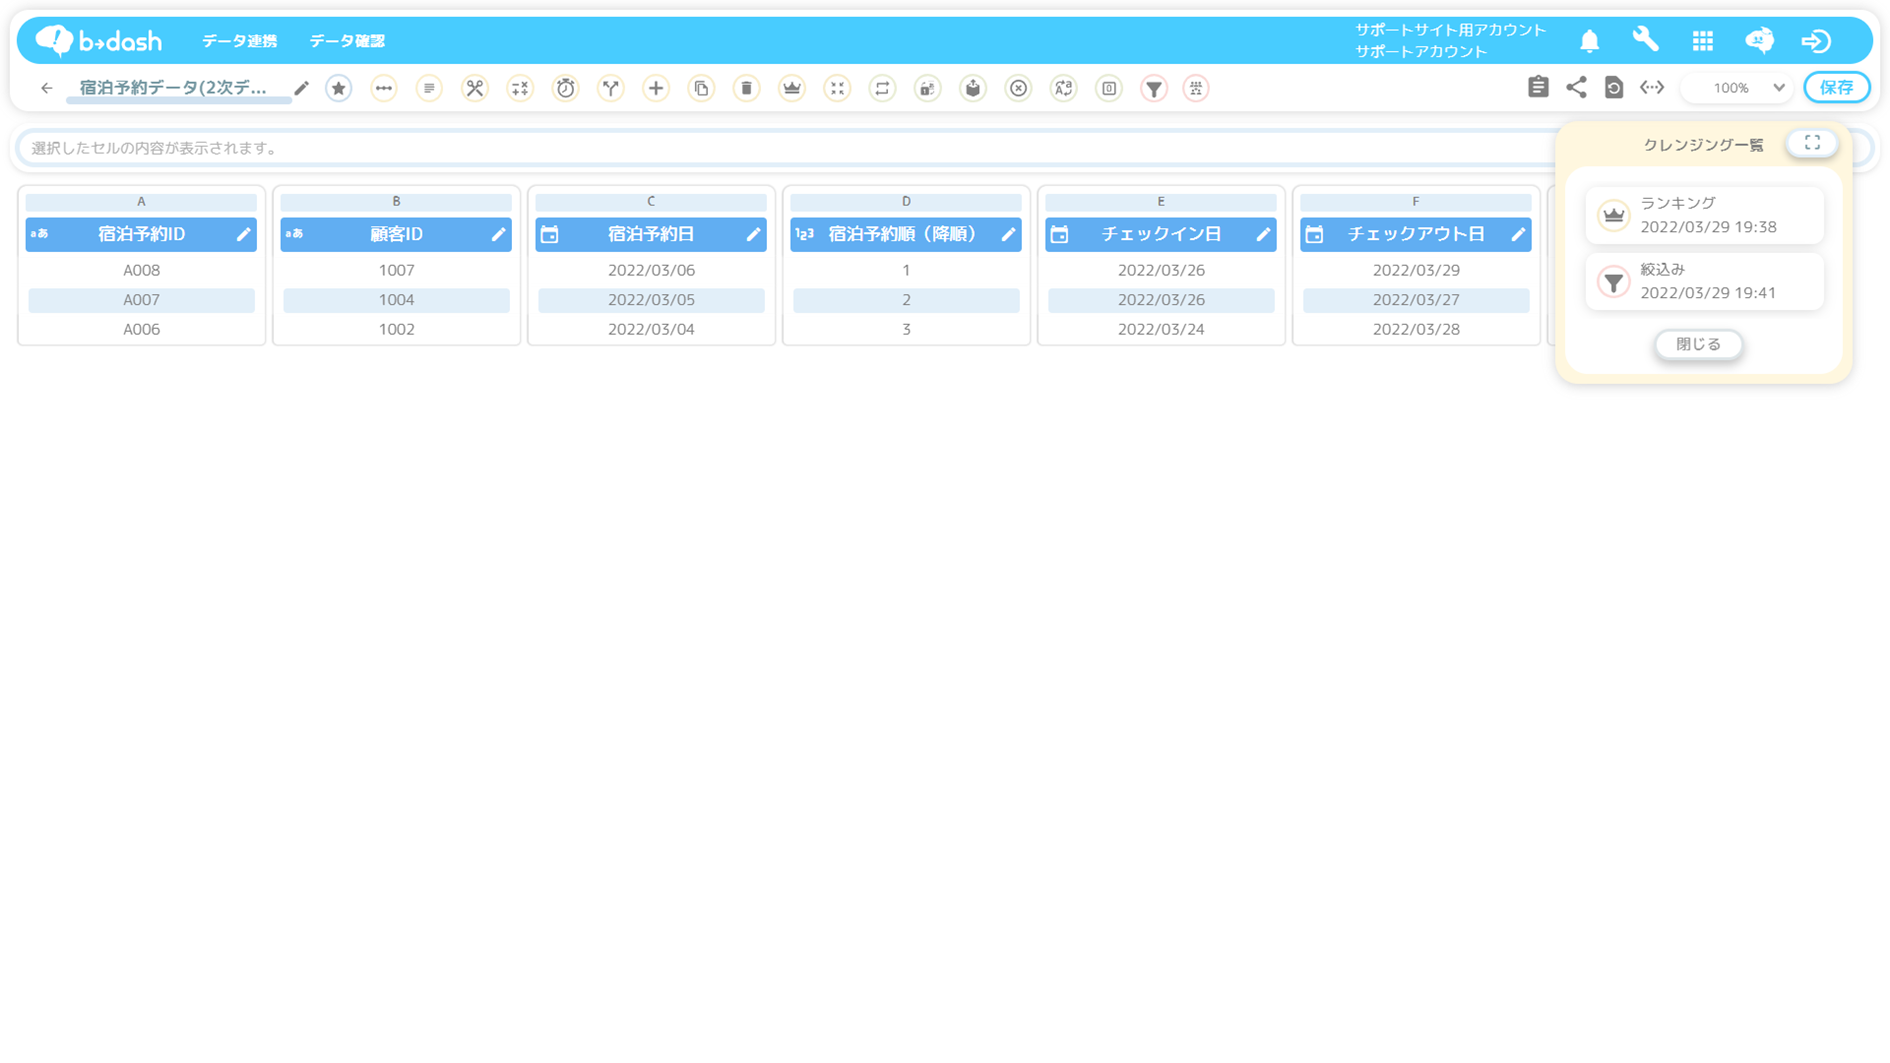Open the apps grid menu
Viewport: 1890px width, 1063px height.
pos(1703,41)
